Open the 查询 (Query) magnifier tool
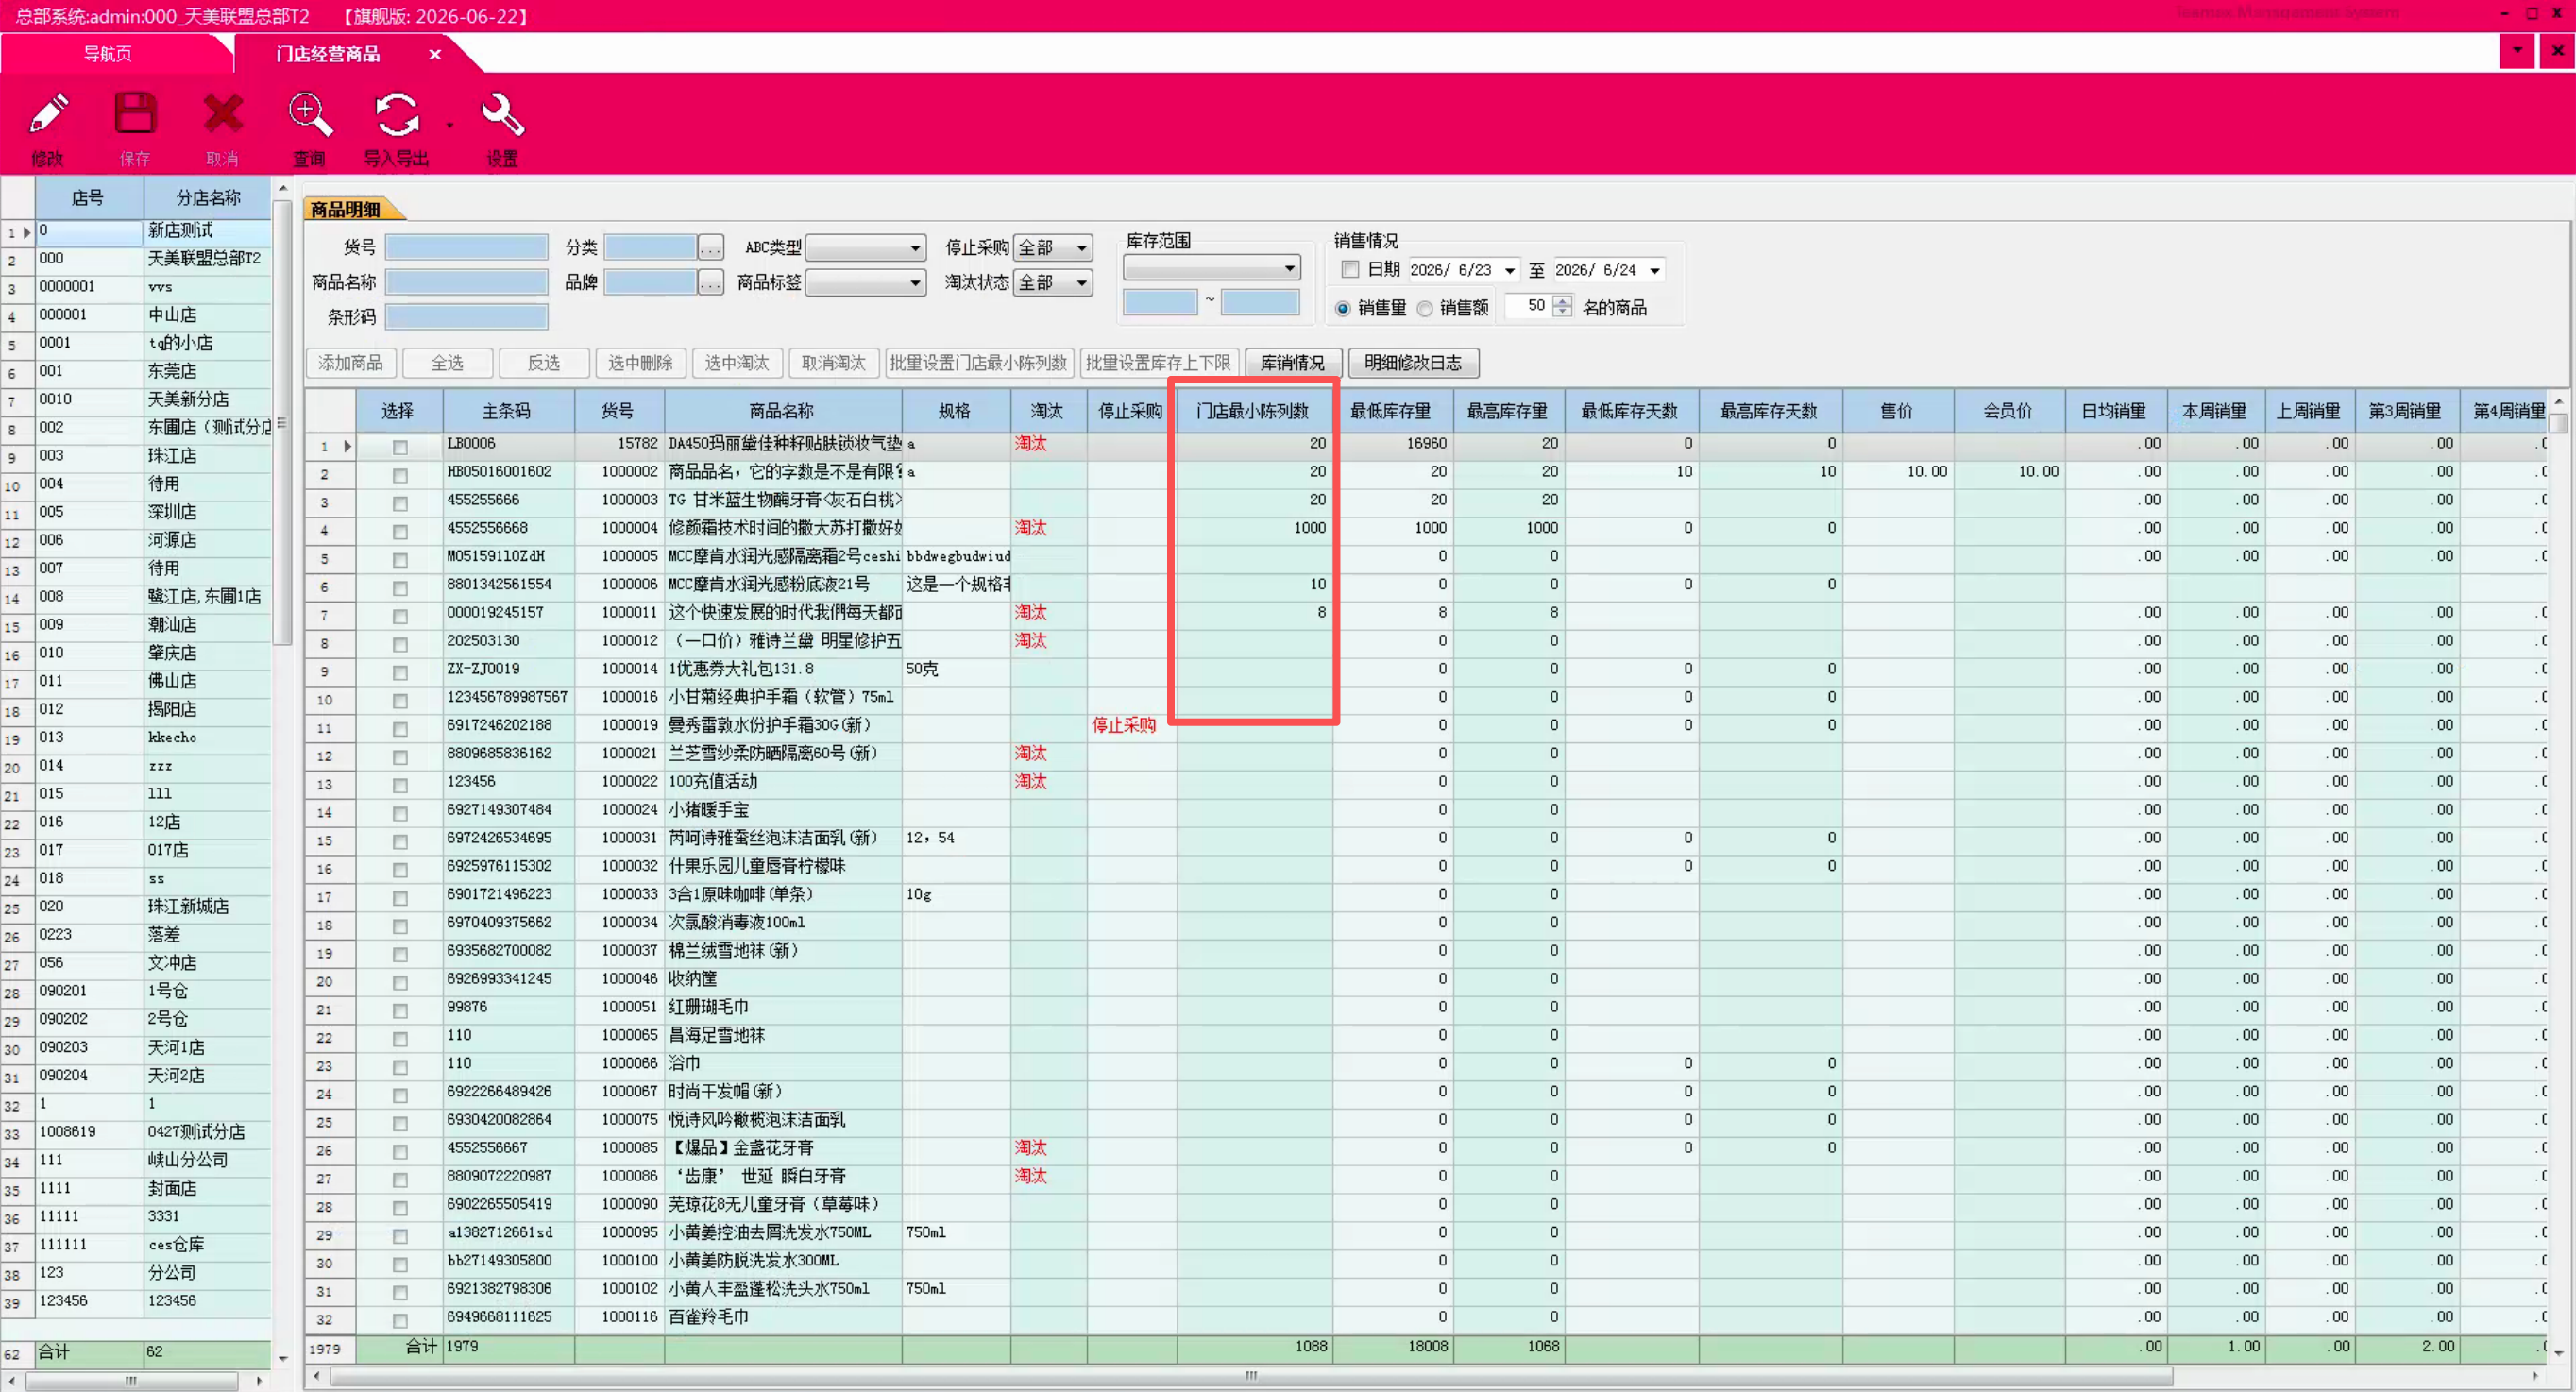Viewport: 2576px width, 1392px height. click(x=309, y=115)
